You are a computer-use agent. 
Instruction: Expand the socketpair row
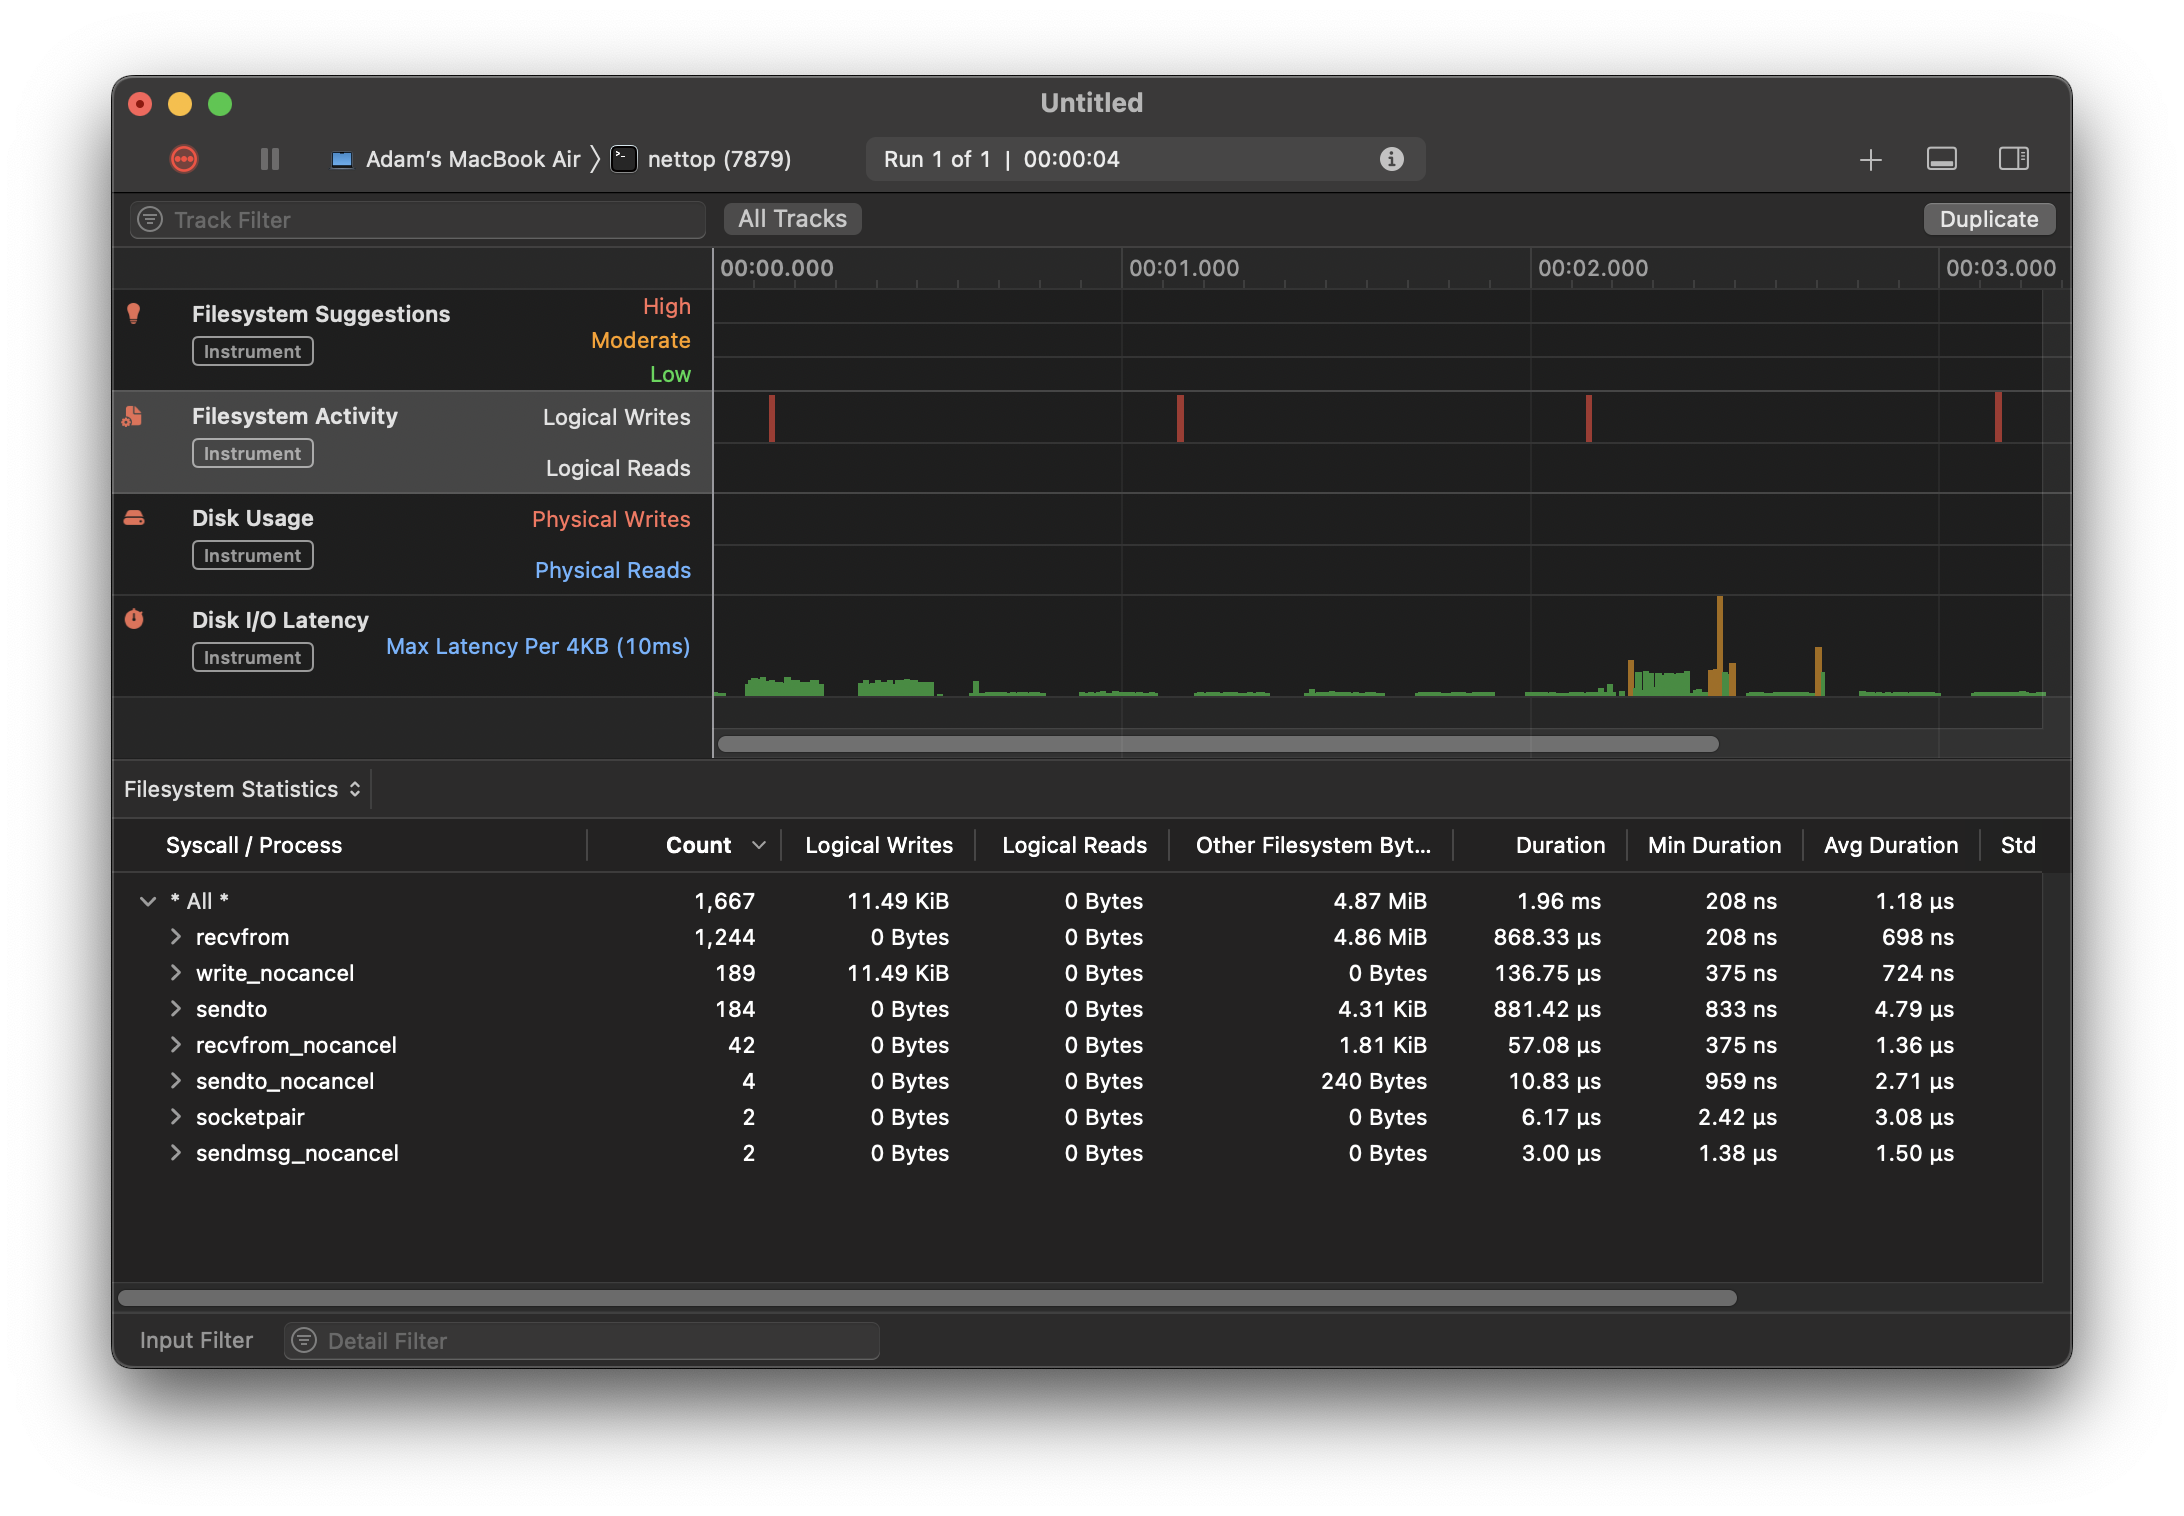pyautogui.click(x=176, y=1117)
